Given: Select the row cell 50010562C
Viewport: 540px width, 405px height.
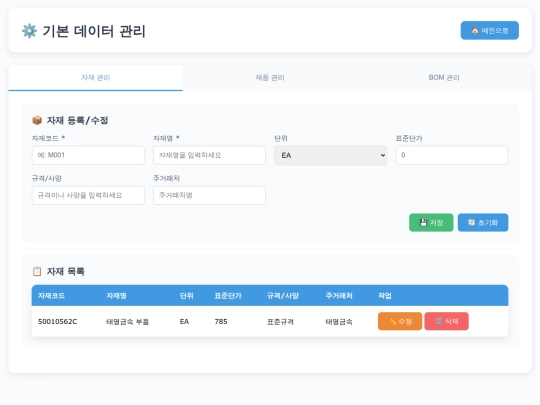Looking at the screenshot, I should 58,322.
